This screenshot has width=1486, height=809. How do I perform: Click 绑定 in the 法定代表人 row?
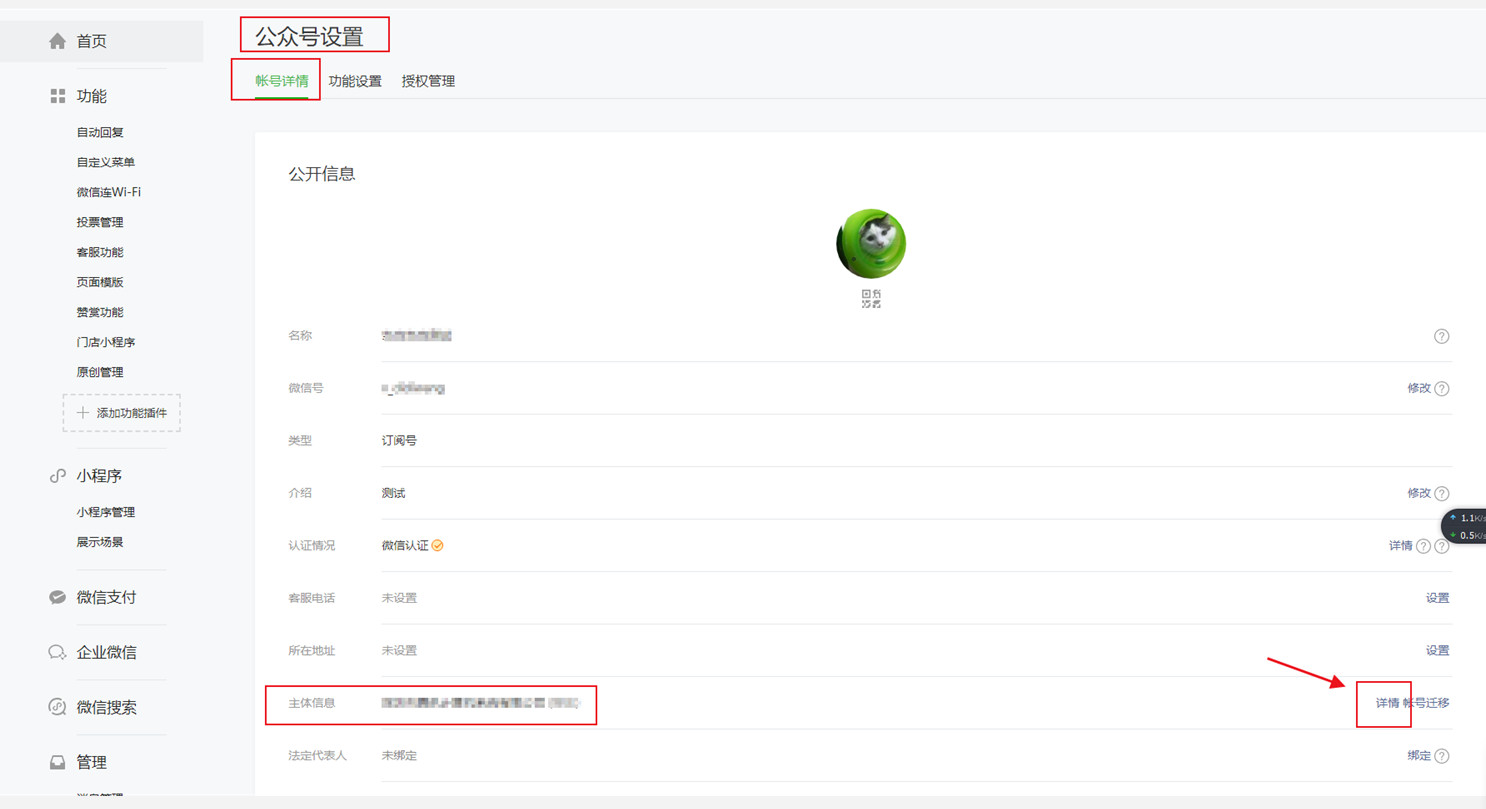tap(1419, 756)
